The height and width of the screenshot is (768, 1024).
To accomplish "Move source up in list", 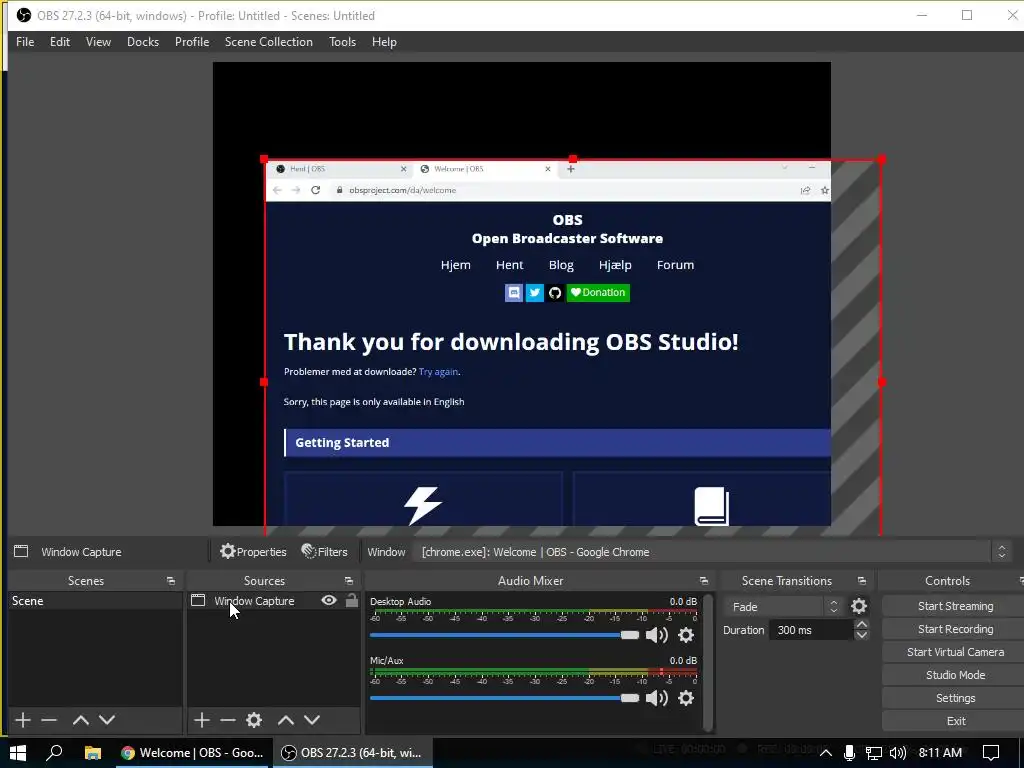I will click(x=285, y=720).
